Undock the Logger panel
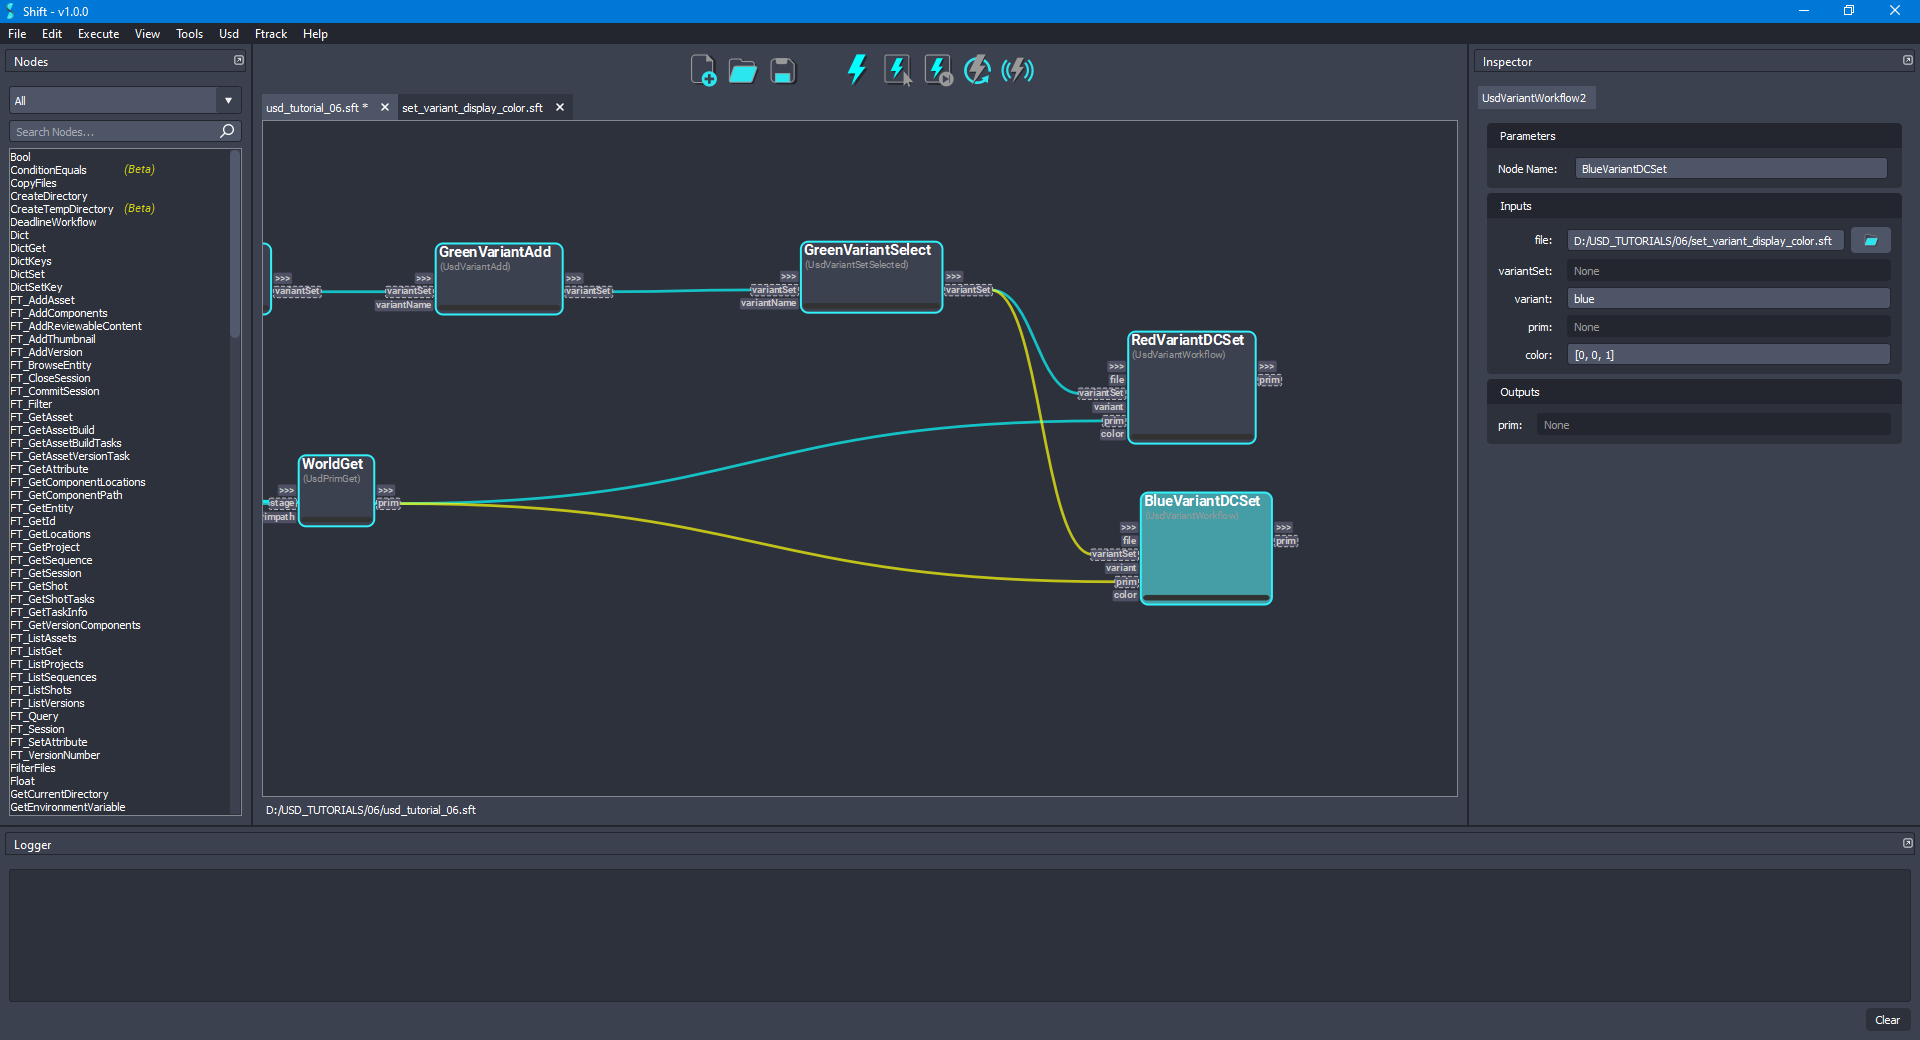Image resolution: width=1920 pixels, height=1040 pixels. click(x=1908, y=843)
